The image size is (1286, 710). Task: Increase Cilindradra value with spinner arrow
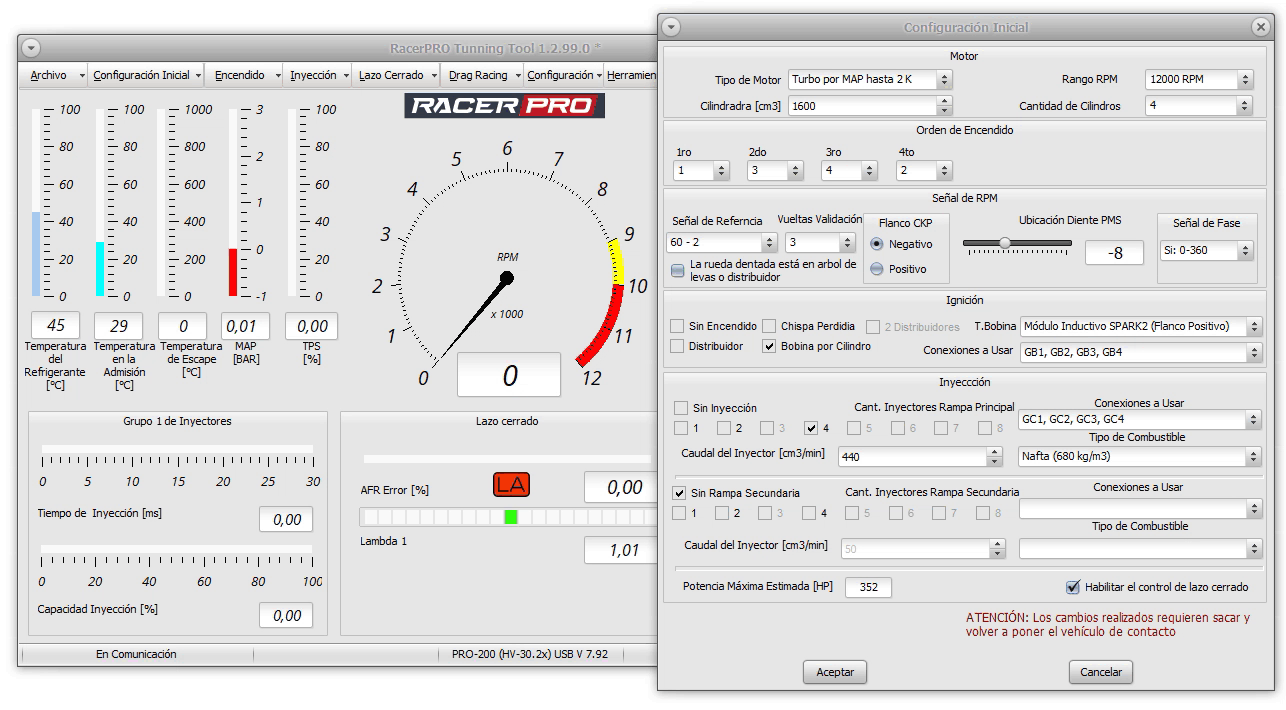(x=944, y=101)
